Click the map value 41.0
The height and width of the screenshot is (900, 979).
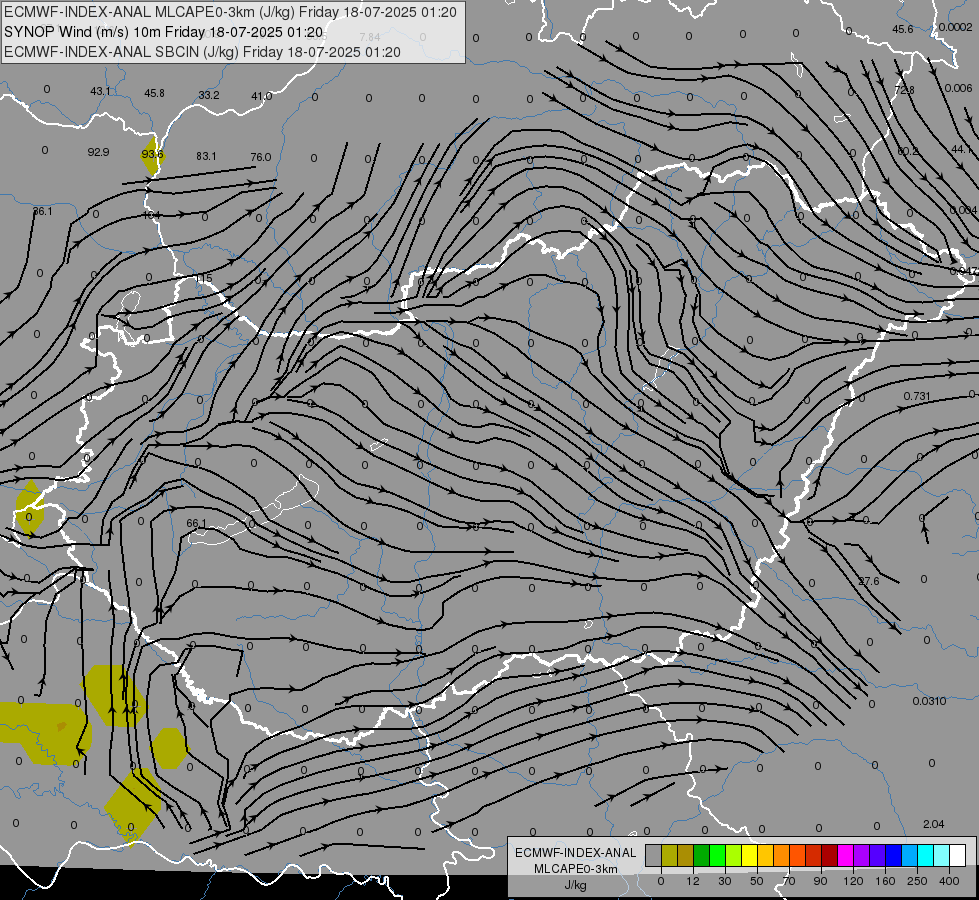pyautogui.click(x=262, y=96)
